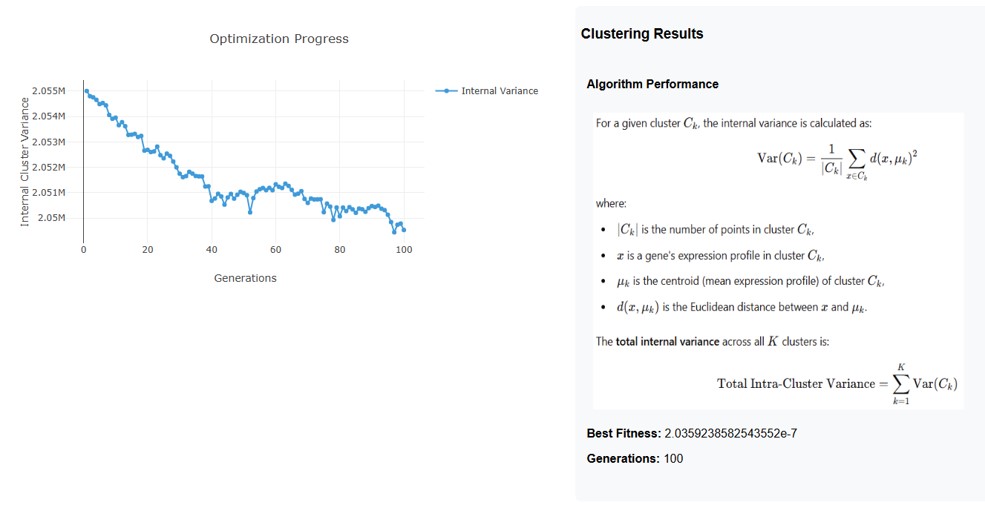Click the Best Fitness value text

tap(730, 433)
